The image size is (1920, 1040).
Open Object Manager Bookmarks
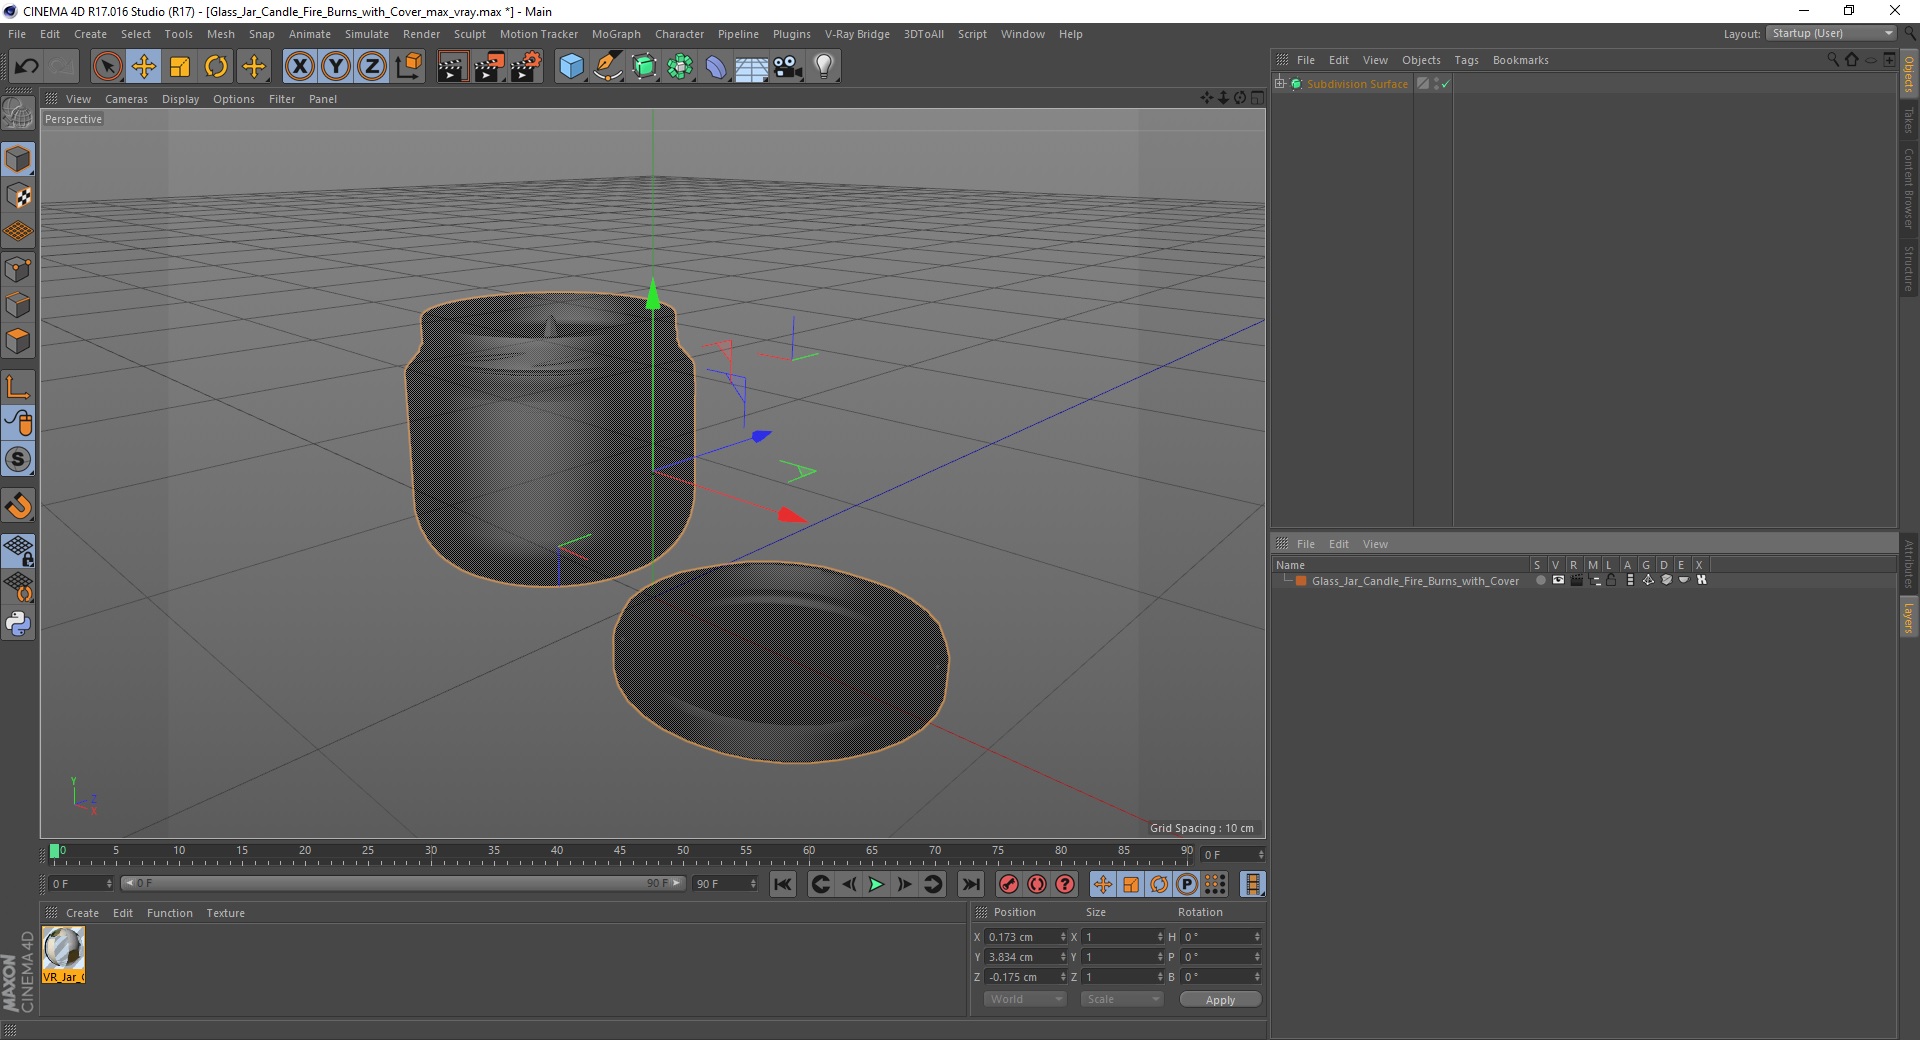(x=1520, y=60)
